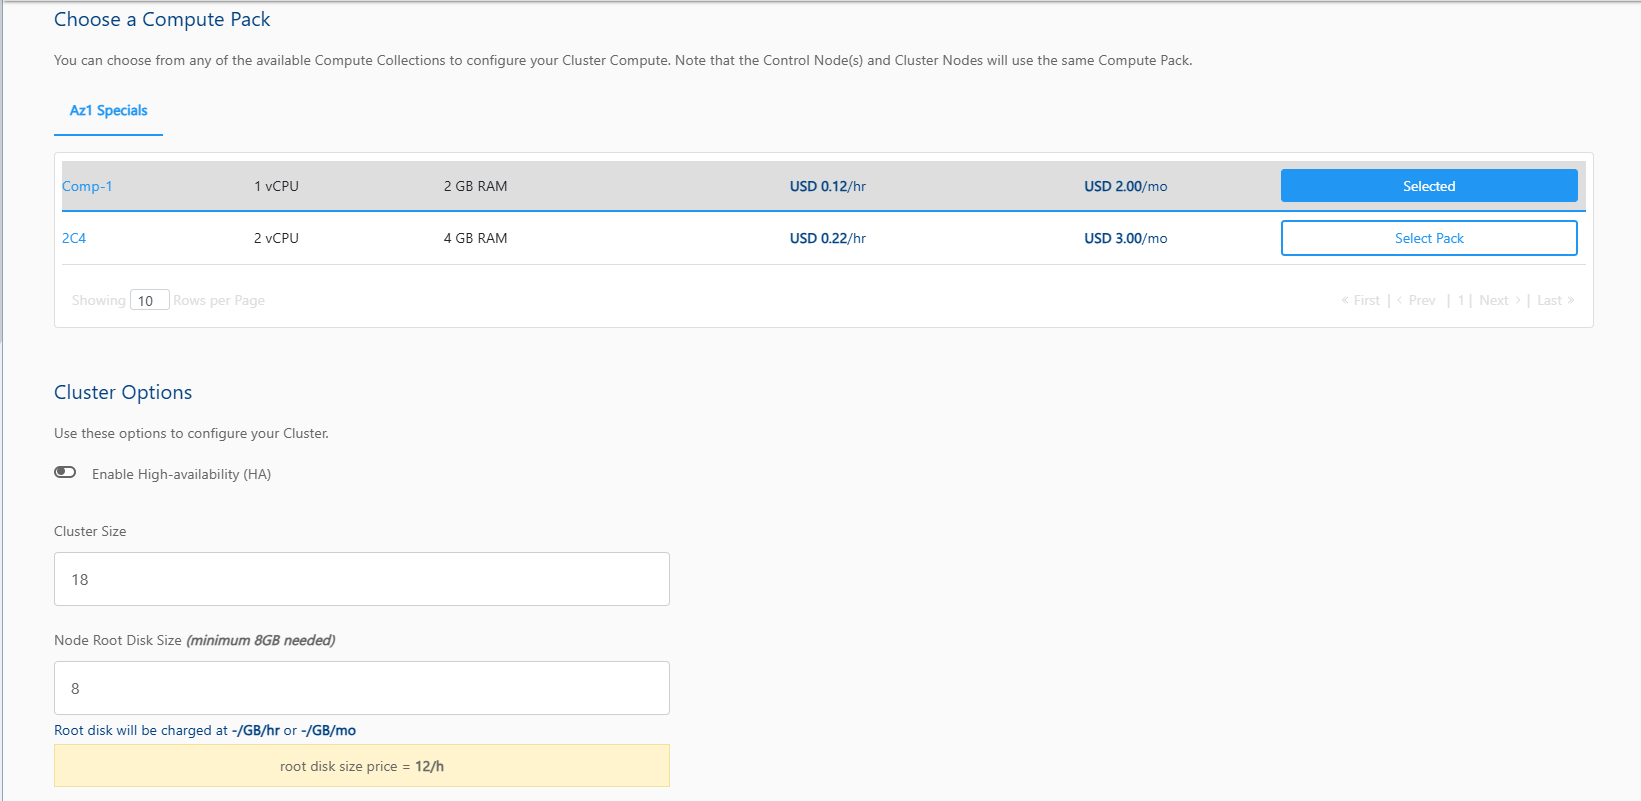The image size is (1641, 801).
Task: Click the 'USD 3.00/mo' price
Action: 1126,238
